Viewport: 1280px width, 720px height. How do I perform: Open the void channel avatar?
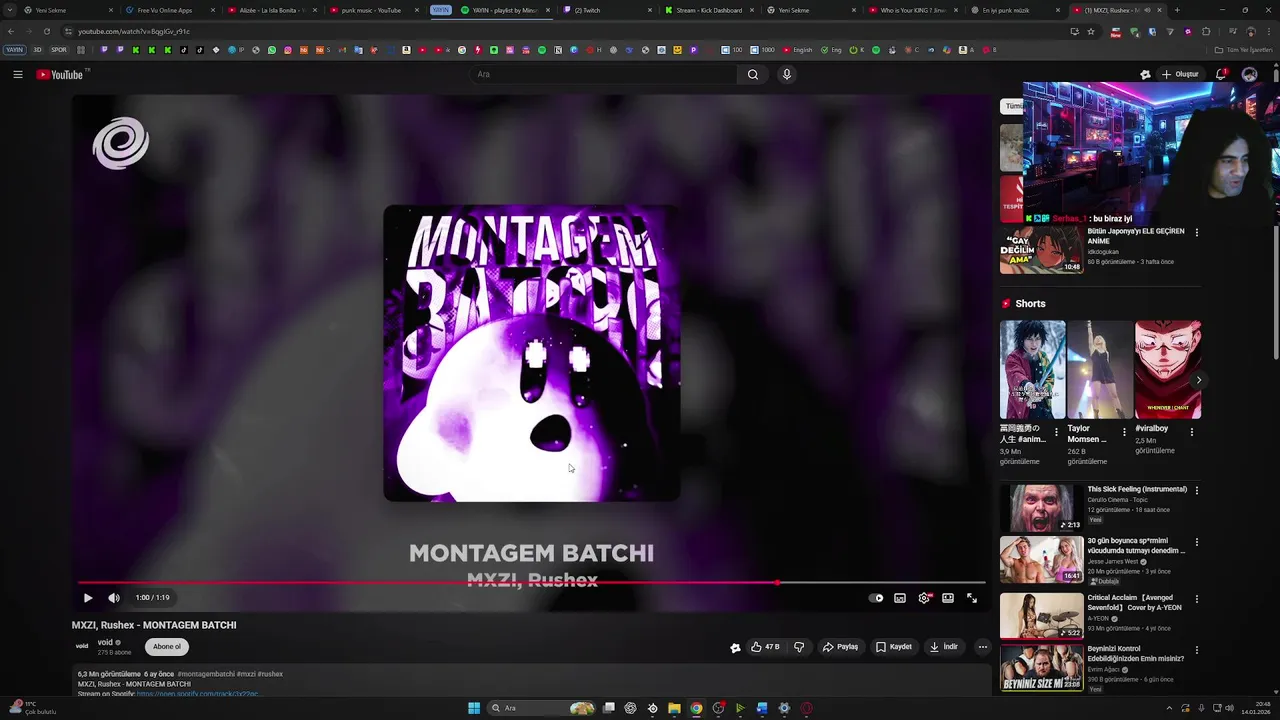[82, 646]
